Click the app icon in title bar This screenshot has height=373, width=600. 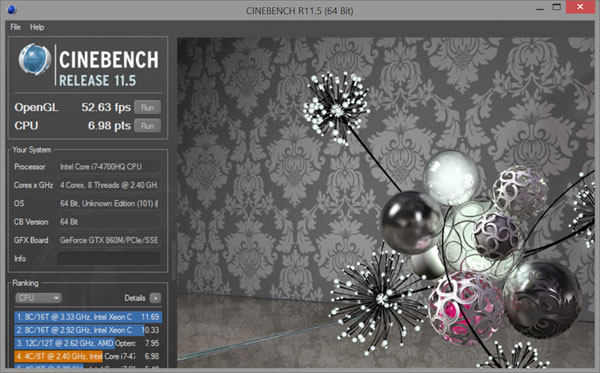11,10
